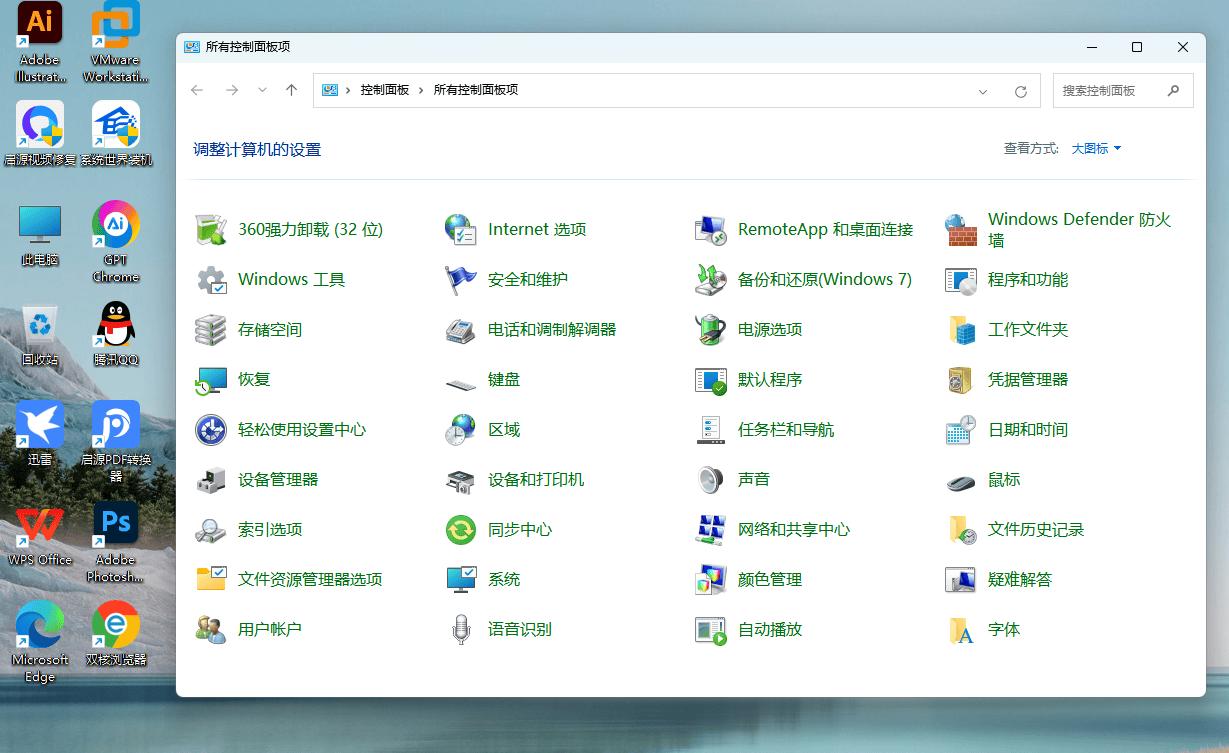Image resolution: width=1229 pixels, height=753 pixels.
Task: Expand the recent locations chevron next to forward arrow
Action: click(x=262, y=90)
